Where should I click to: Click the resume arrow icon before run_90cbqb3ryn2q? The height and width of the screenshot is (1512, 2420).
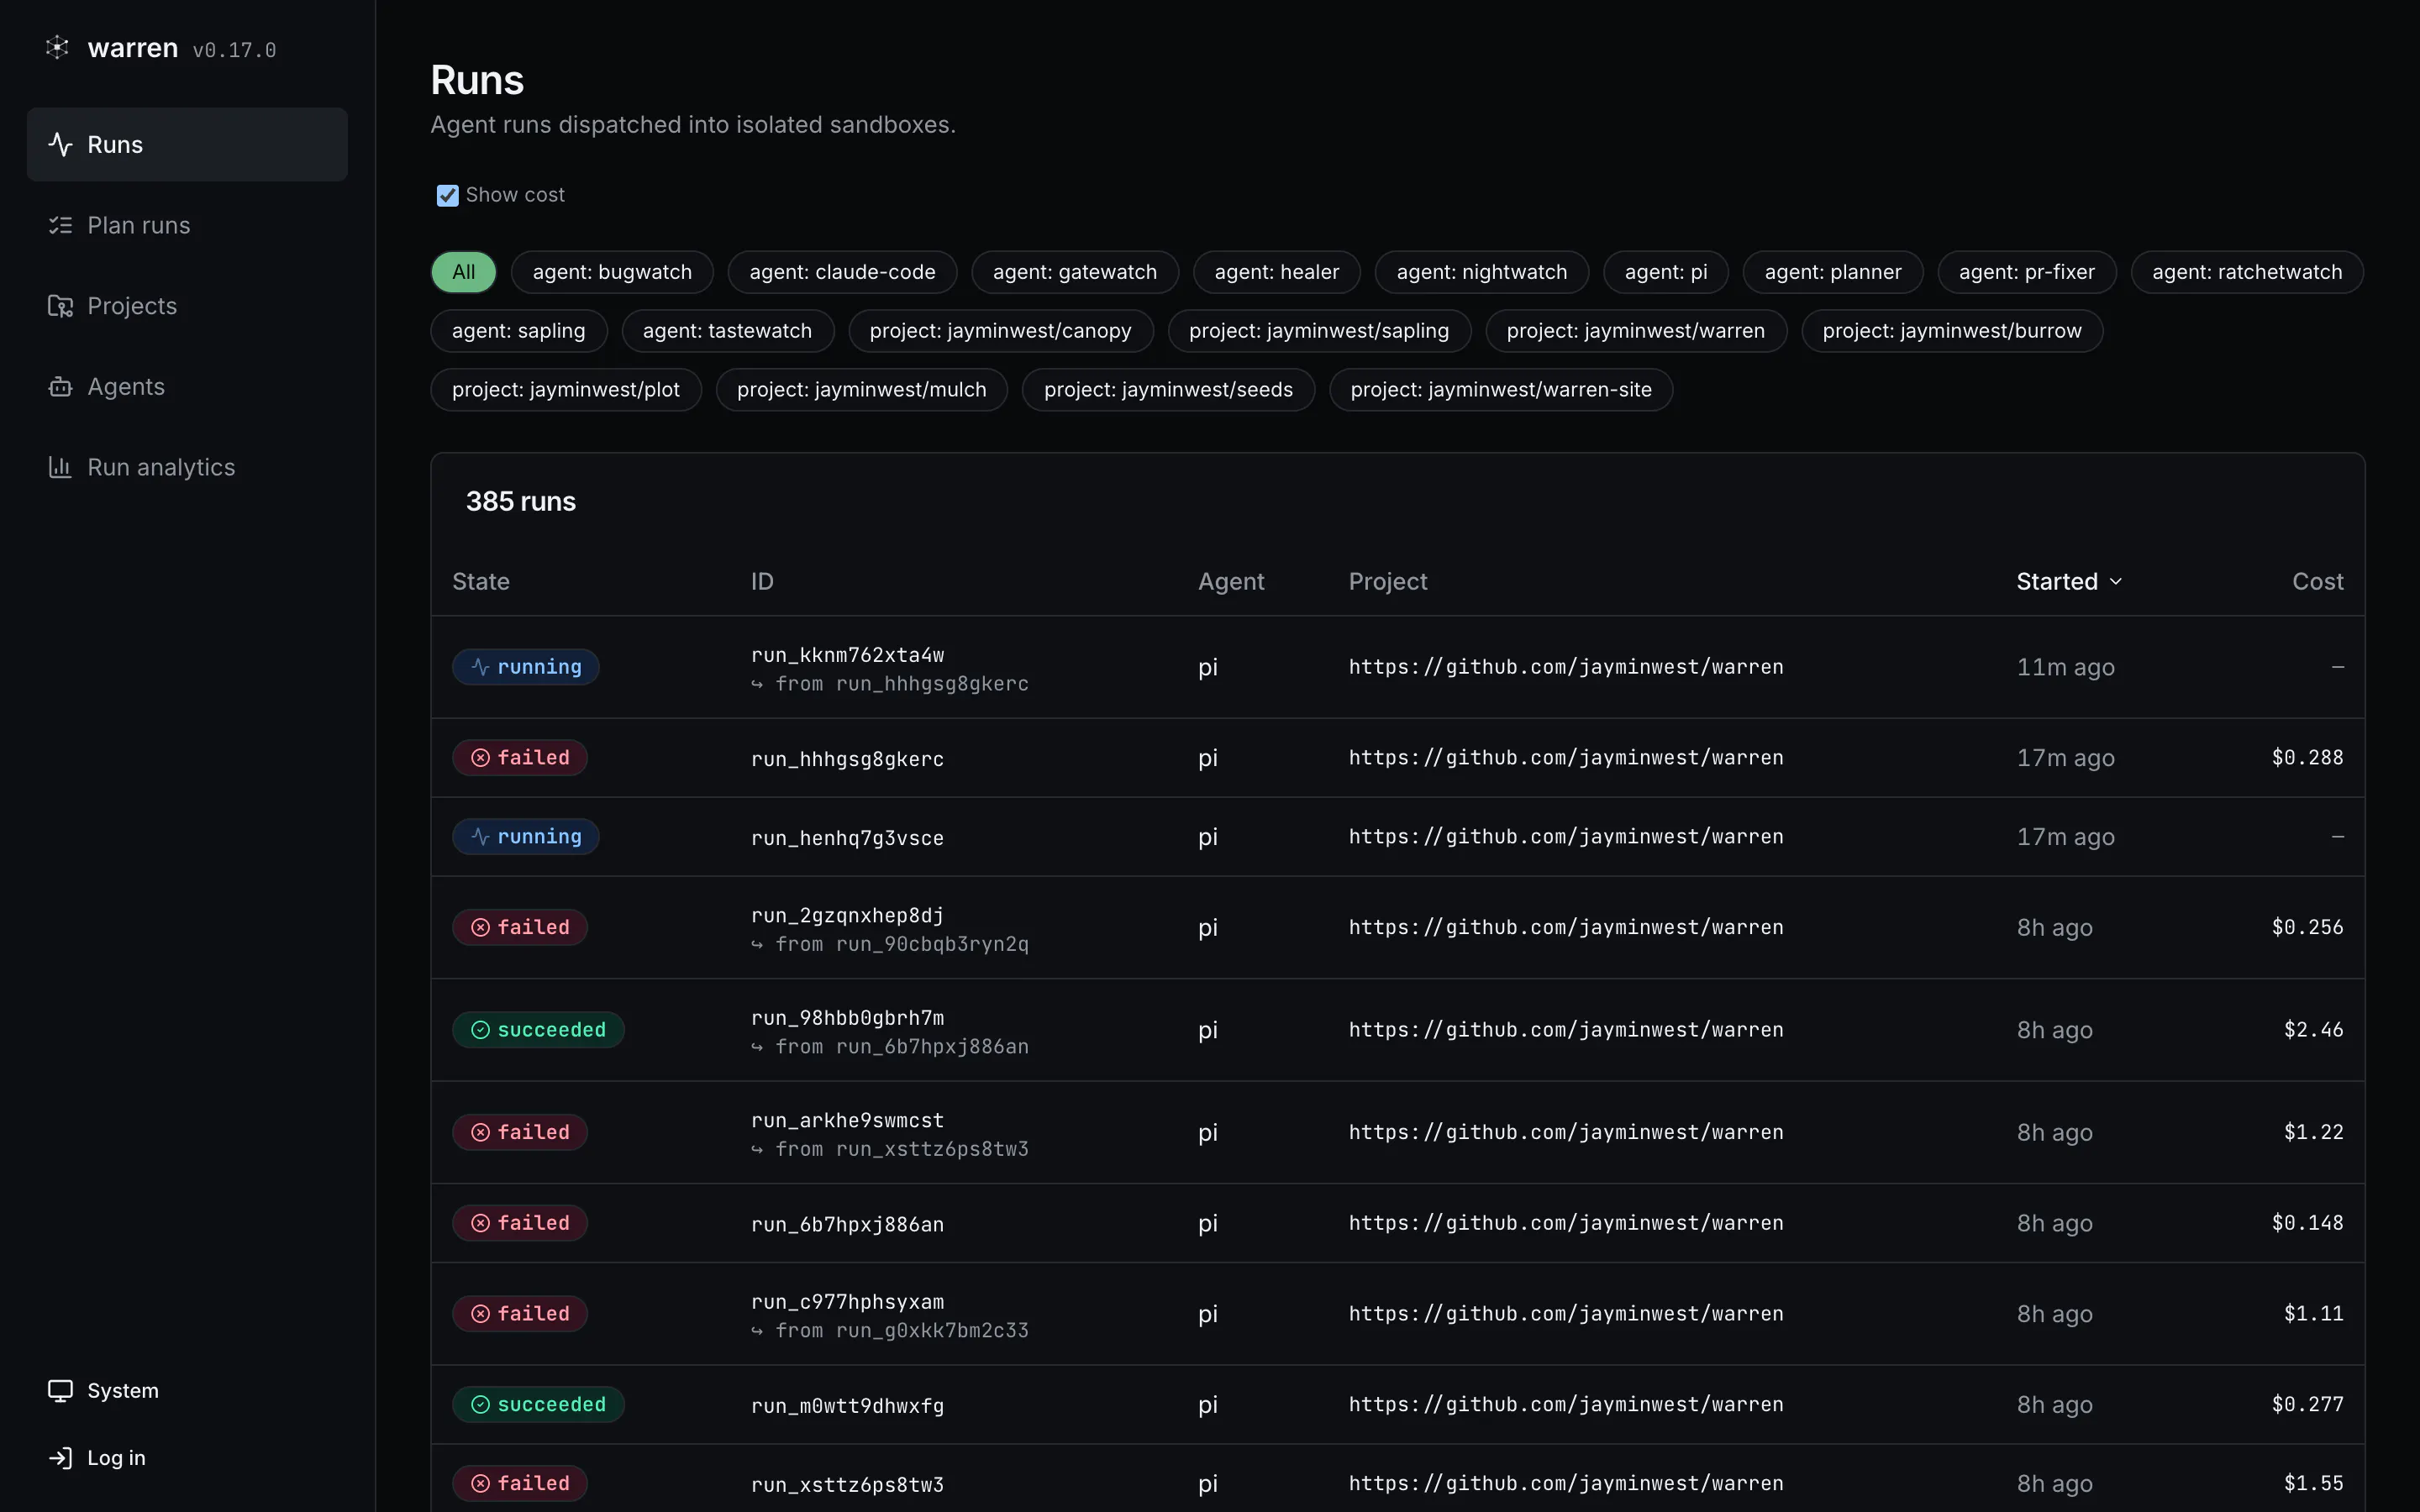tap(757, 945)
